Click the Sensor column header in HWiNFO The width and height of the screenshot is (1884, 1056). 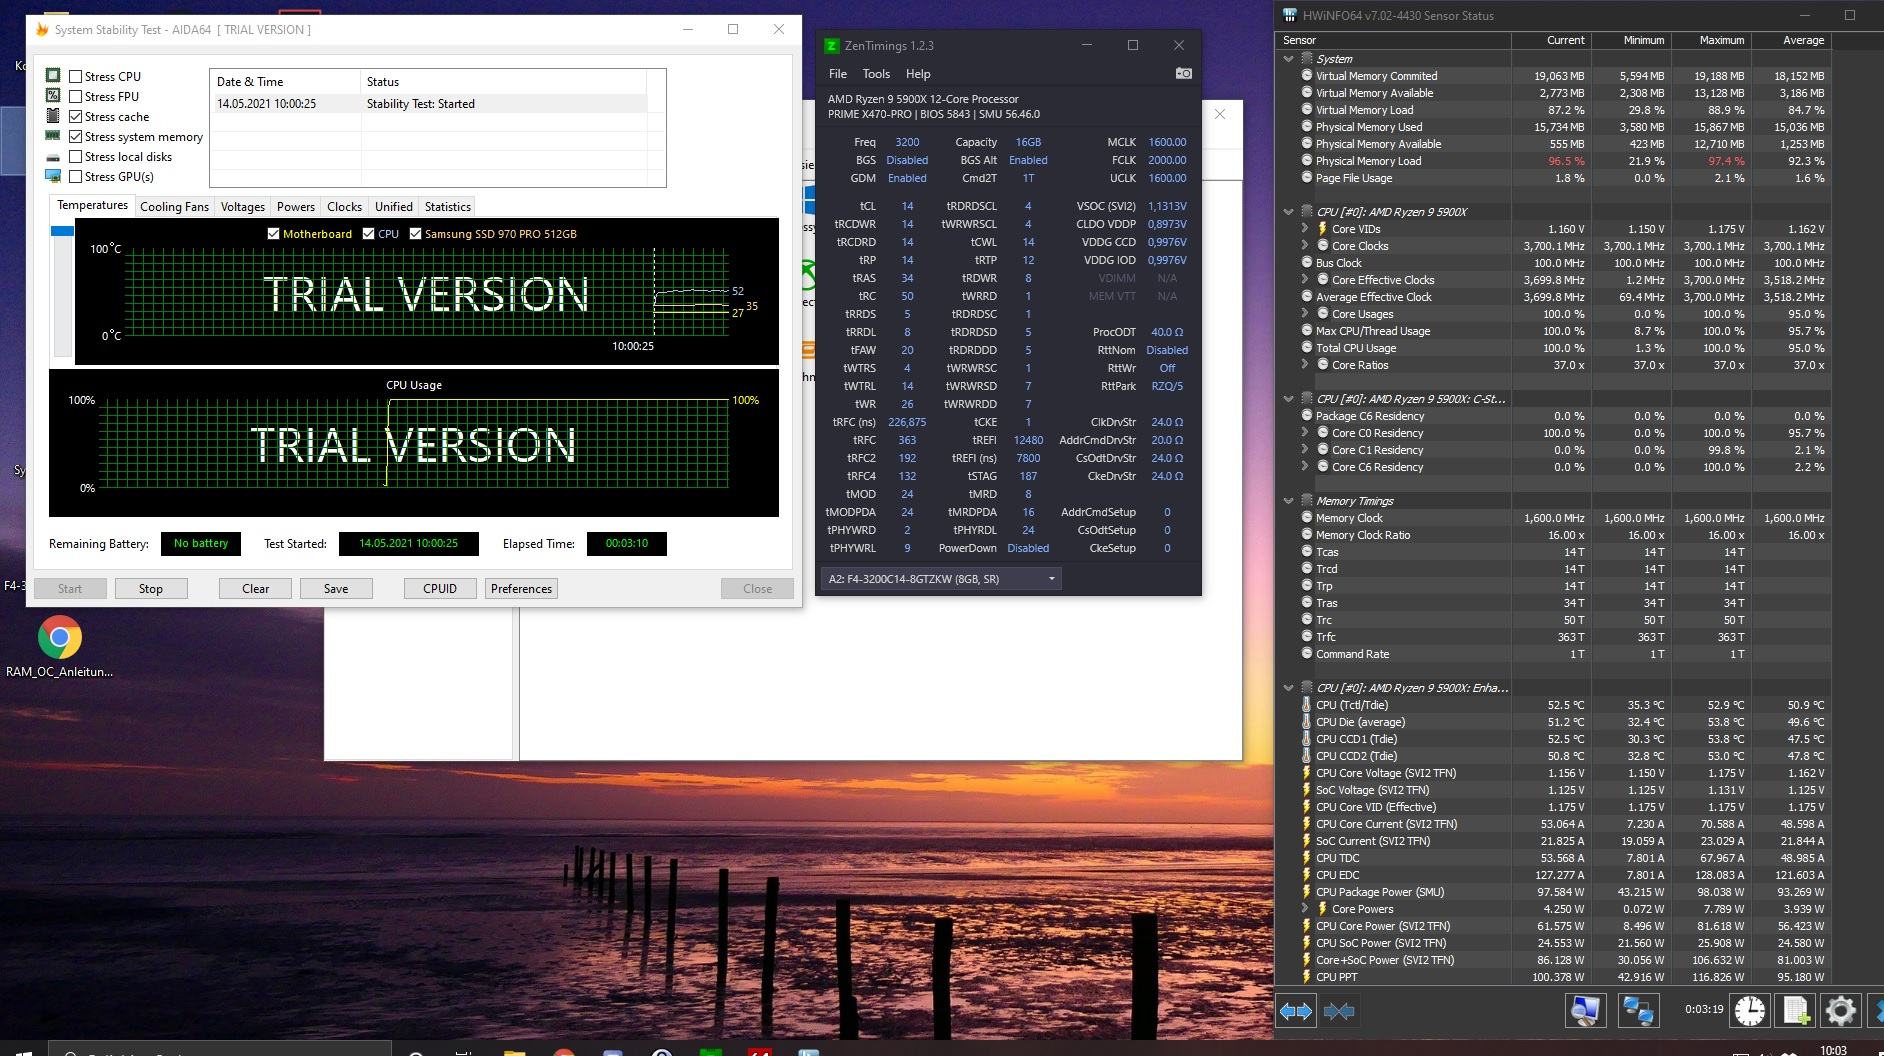1396,40
